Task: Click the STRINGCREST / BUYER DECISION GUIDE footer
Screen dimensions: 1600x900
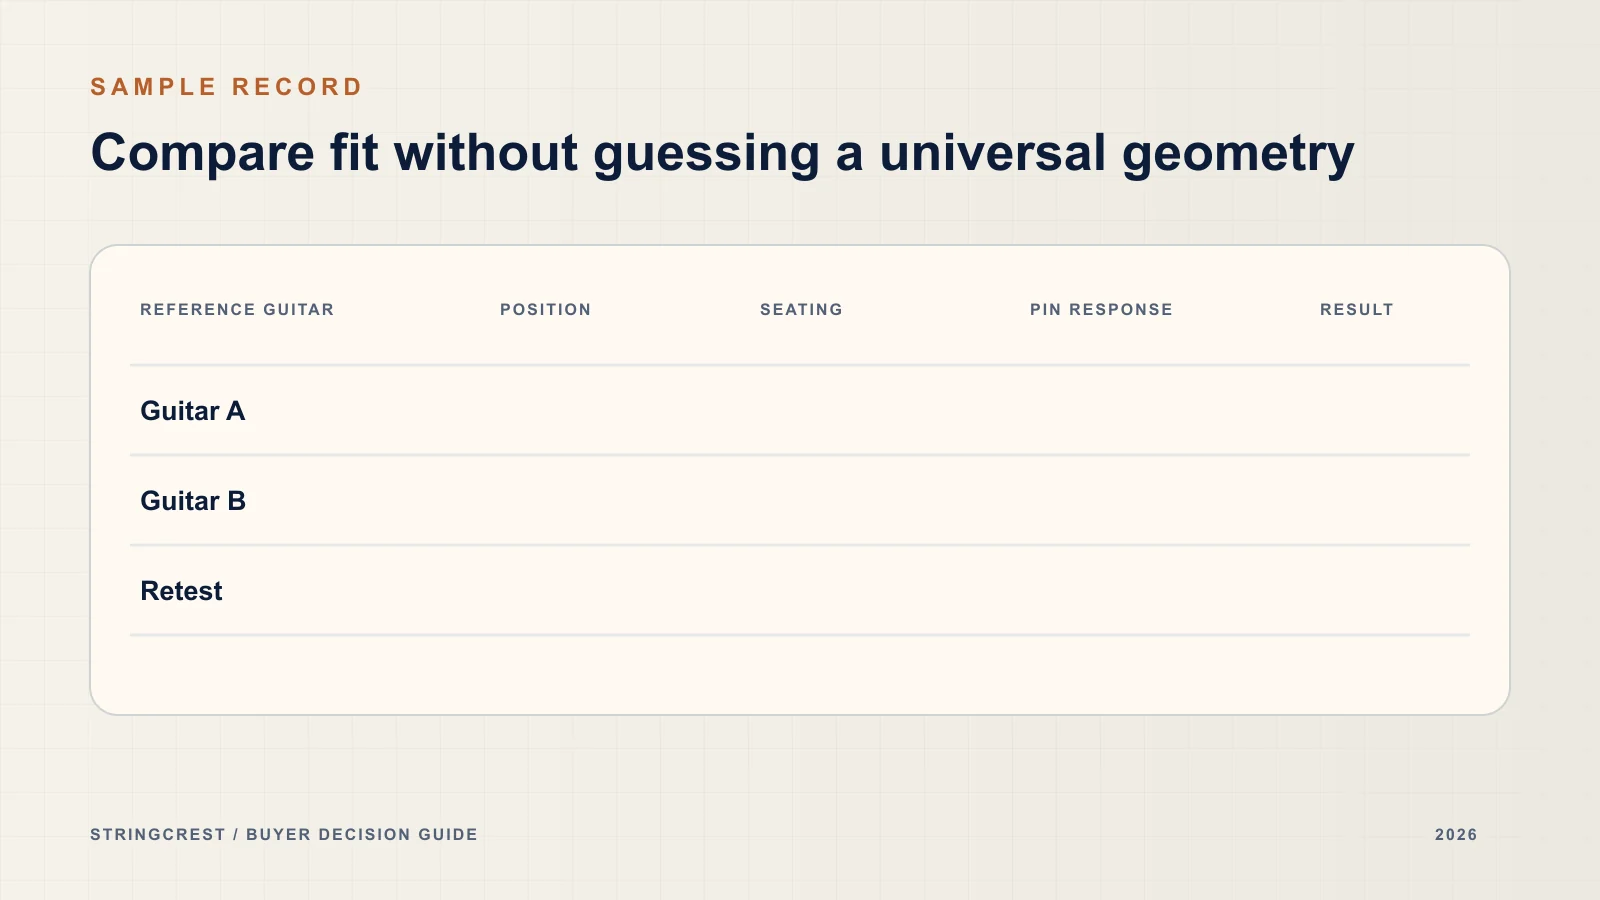Action: (x=284, y=835)
